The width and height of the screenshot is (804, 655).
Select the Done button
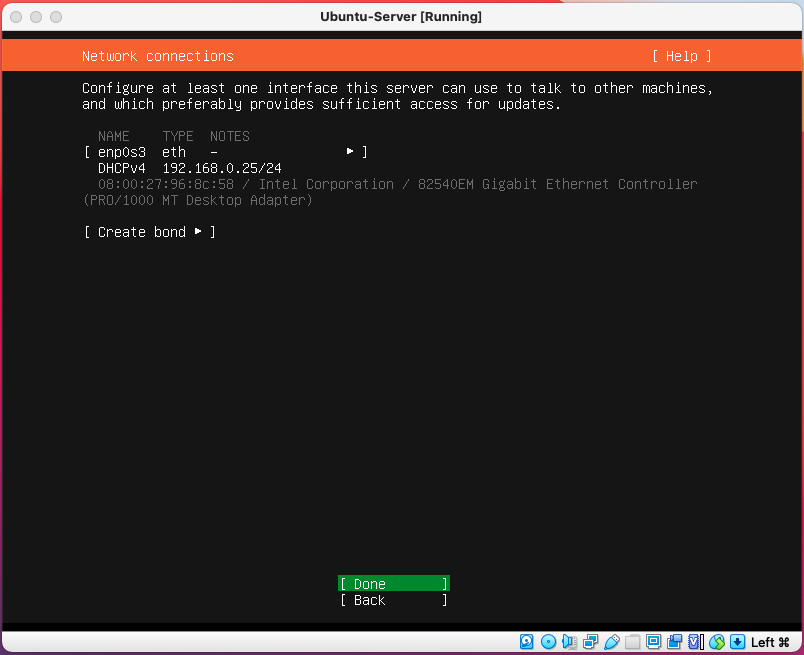click(394, 584)
